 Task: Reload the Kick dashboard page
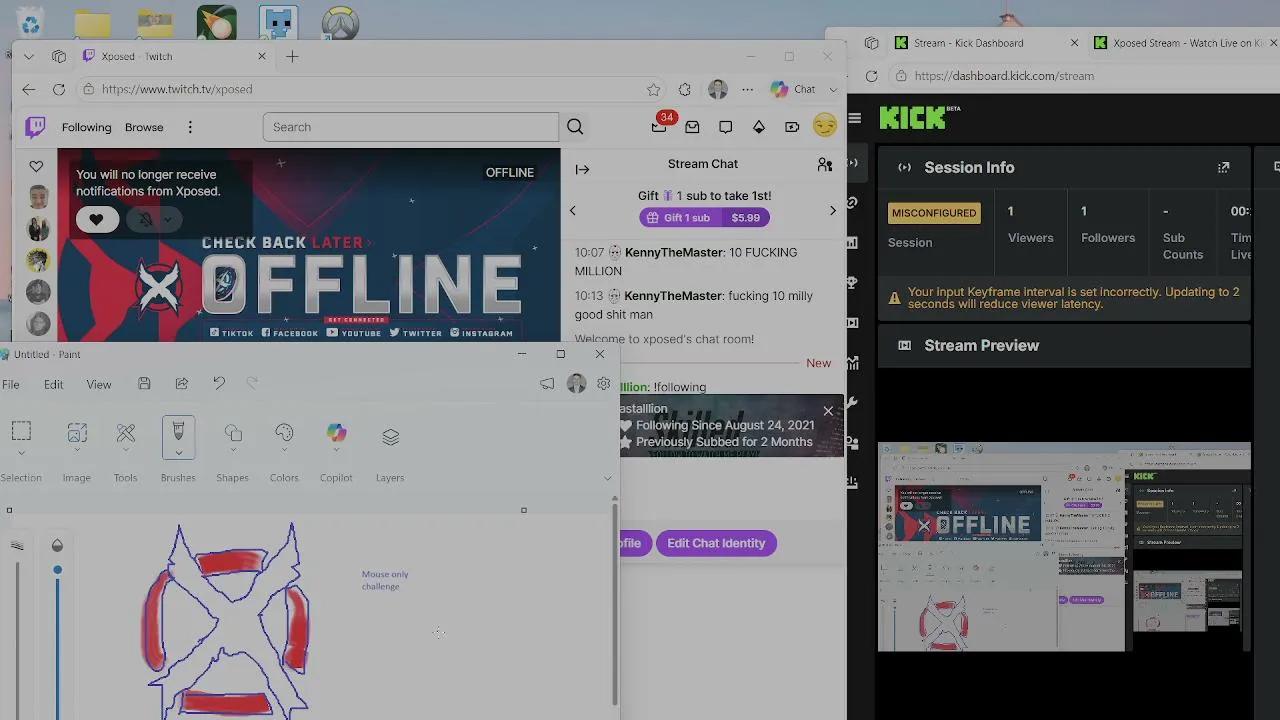coord(871,76)
